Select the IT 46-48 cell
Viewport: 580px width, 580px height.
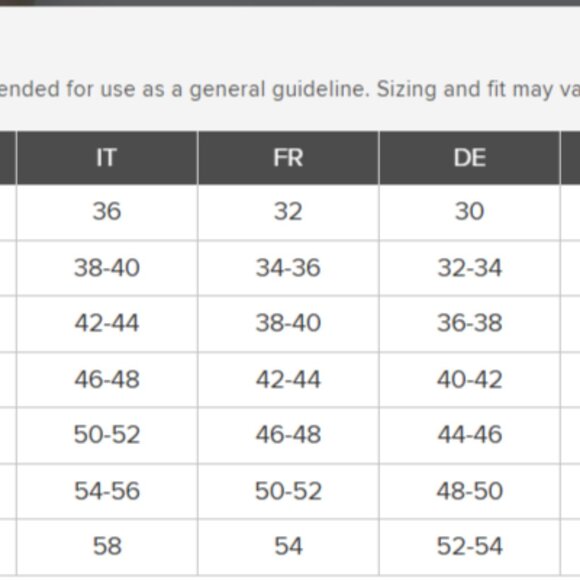coord(107,380)
